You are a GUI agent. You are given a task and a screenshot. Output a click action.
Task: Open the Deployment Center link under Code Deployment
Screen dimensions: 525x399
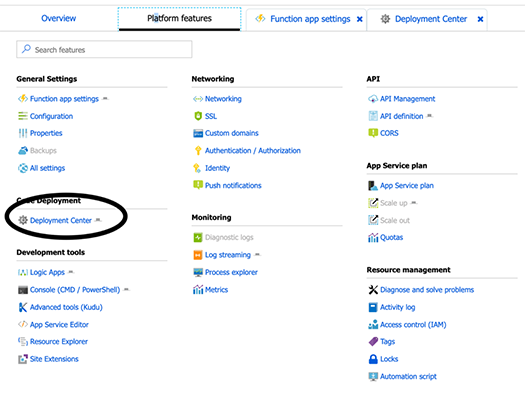61,221
